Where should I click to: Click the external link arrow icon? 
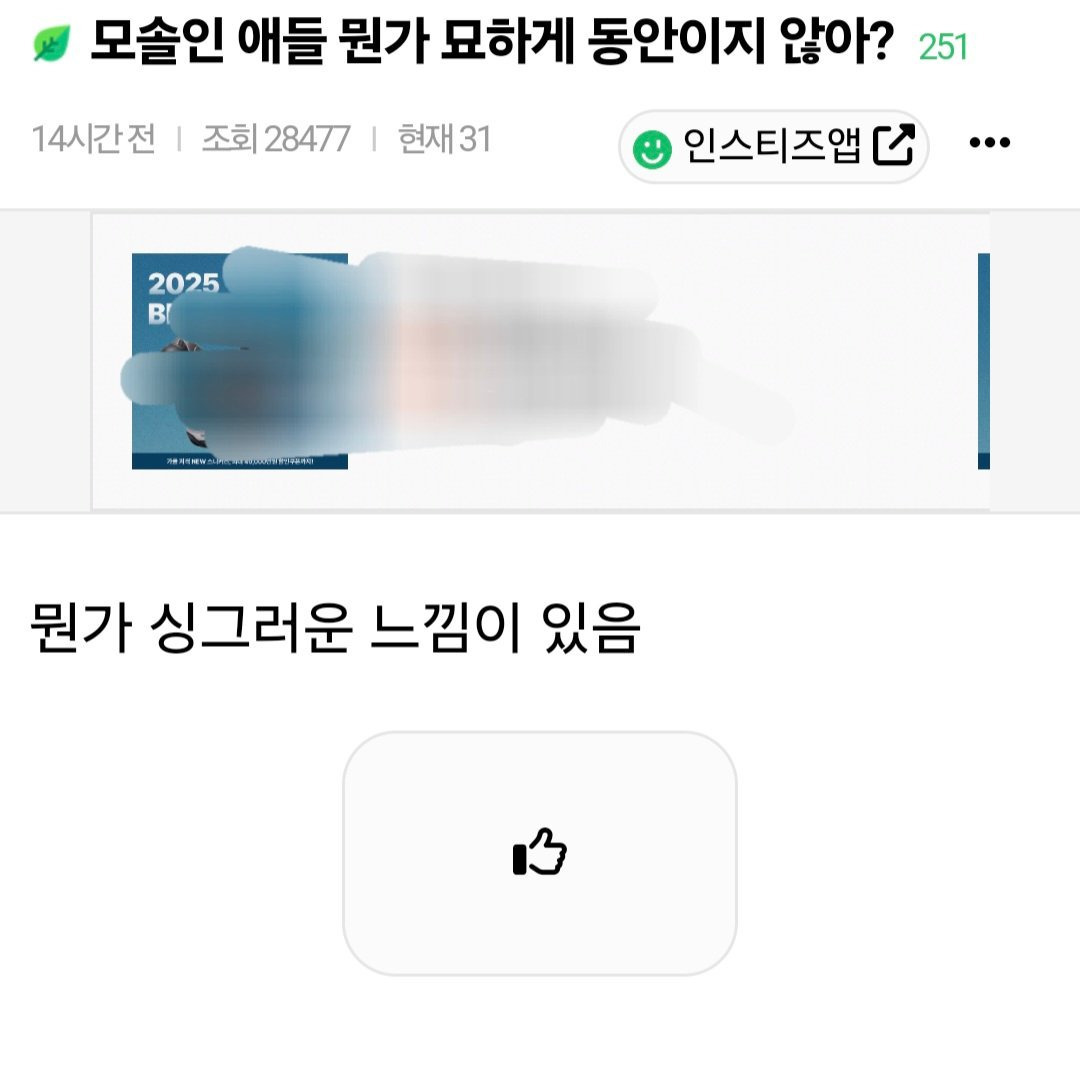tap(894, 145)
